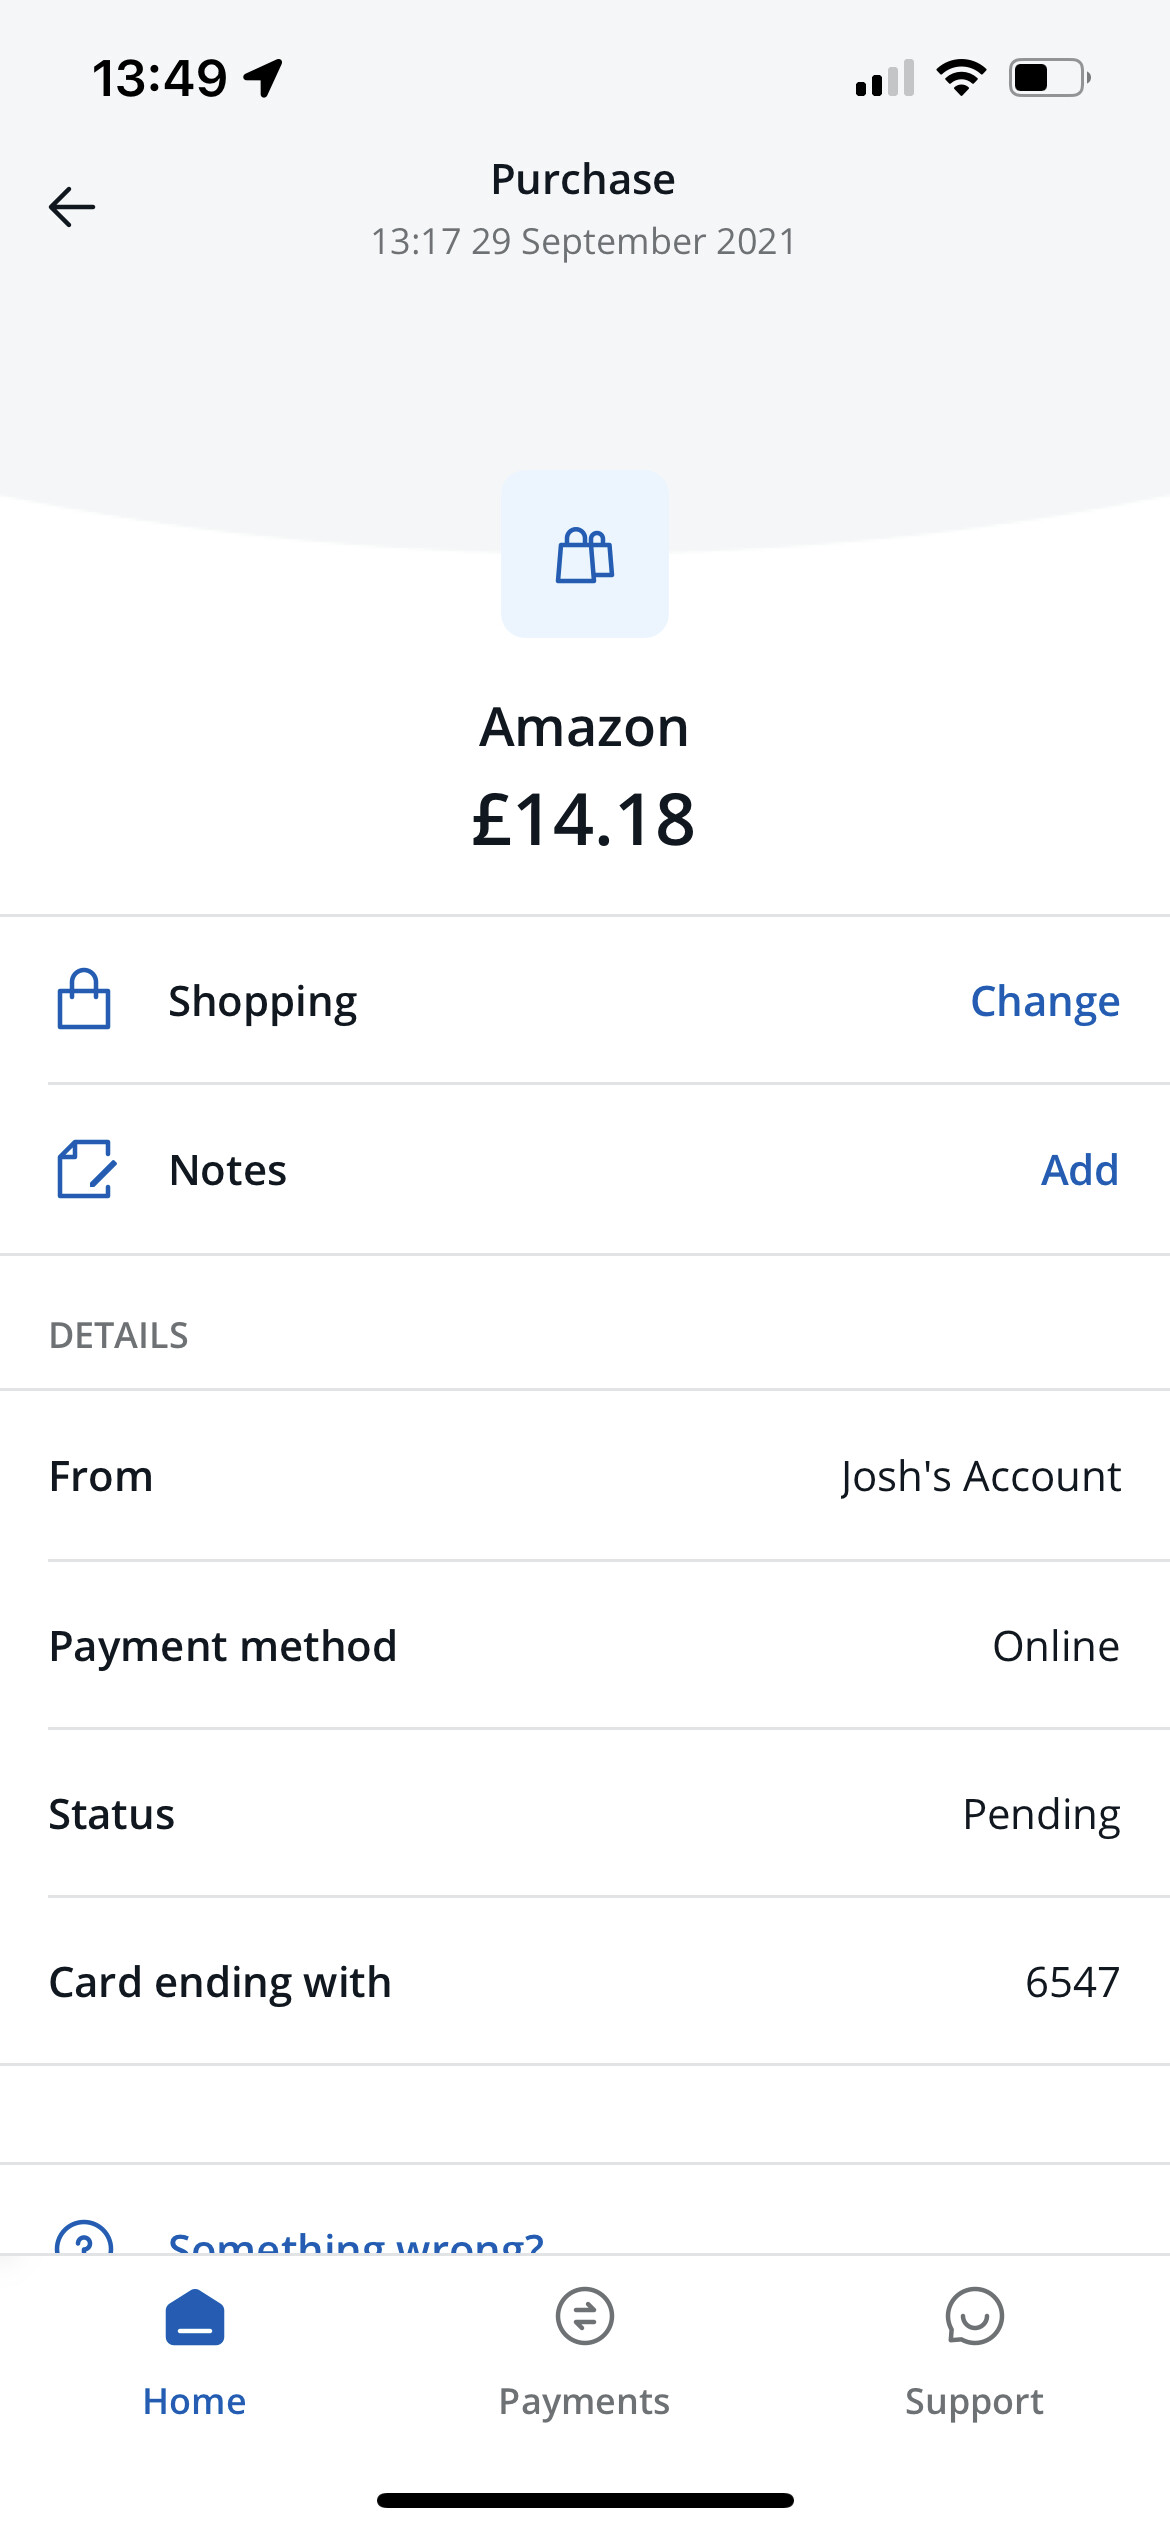Tap the Payments transfer icon
Viewport: 1170px width, 2532px height.
(x=585, y=2316)
